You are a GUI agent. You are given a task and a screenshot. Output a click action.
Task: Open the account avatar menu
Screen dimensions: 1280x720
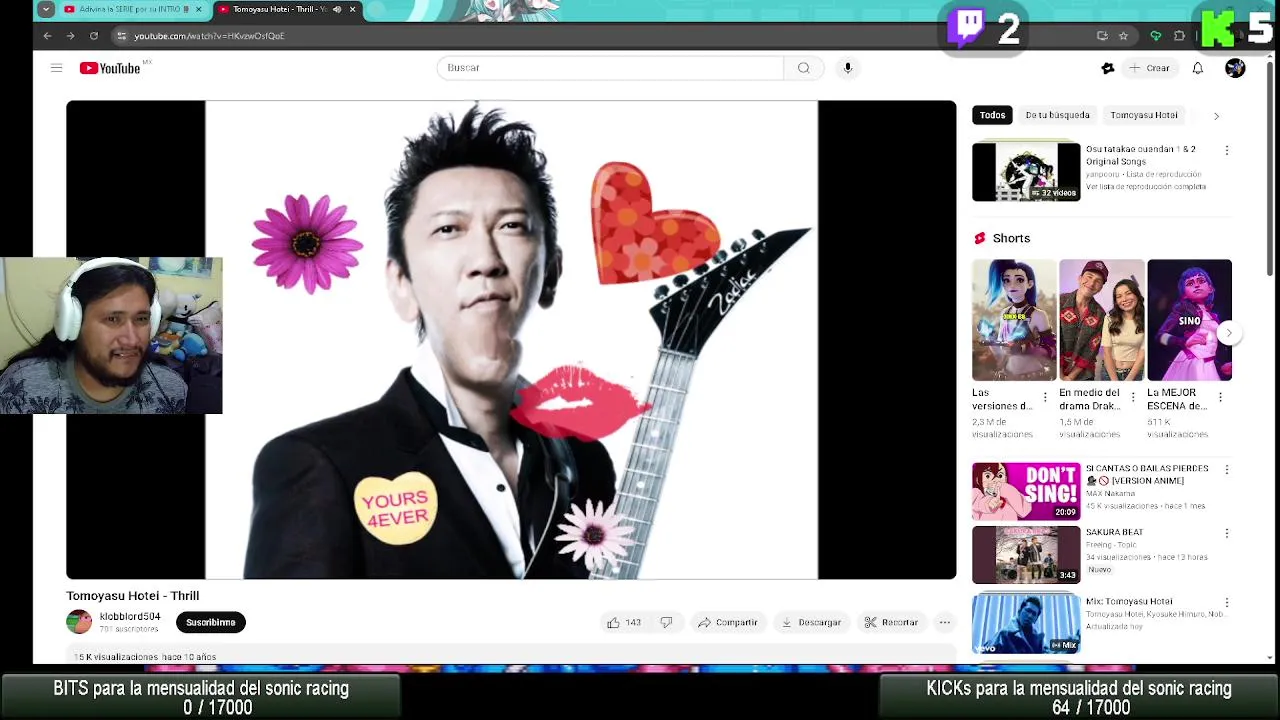[1235, 68]
